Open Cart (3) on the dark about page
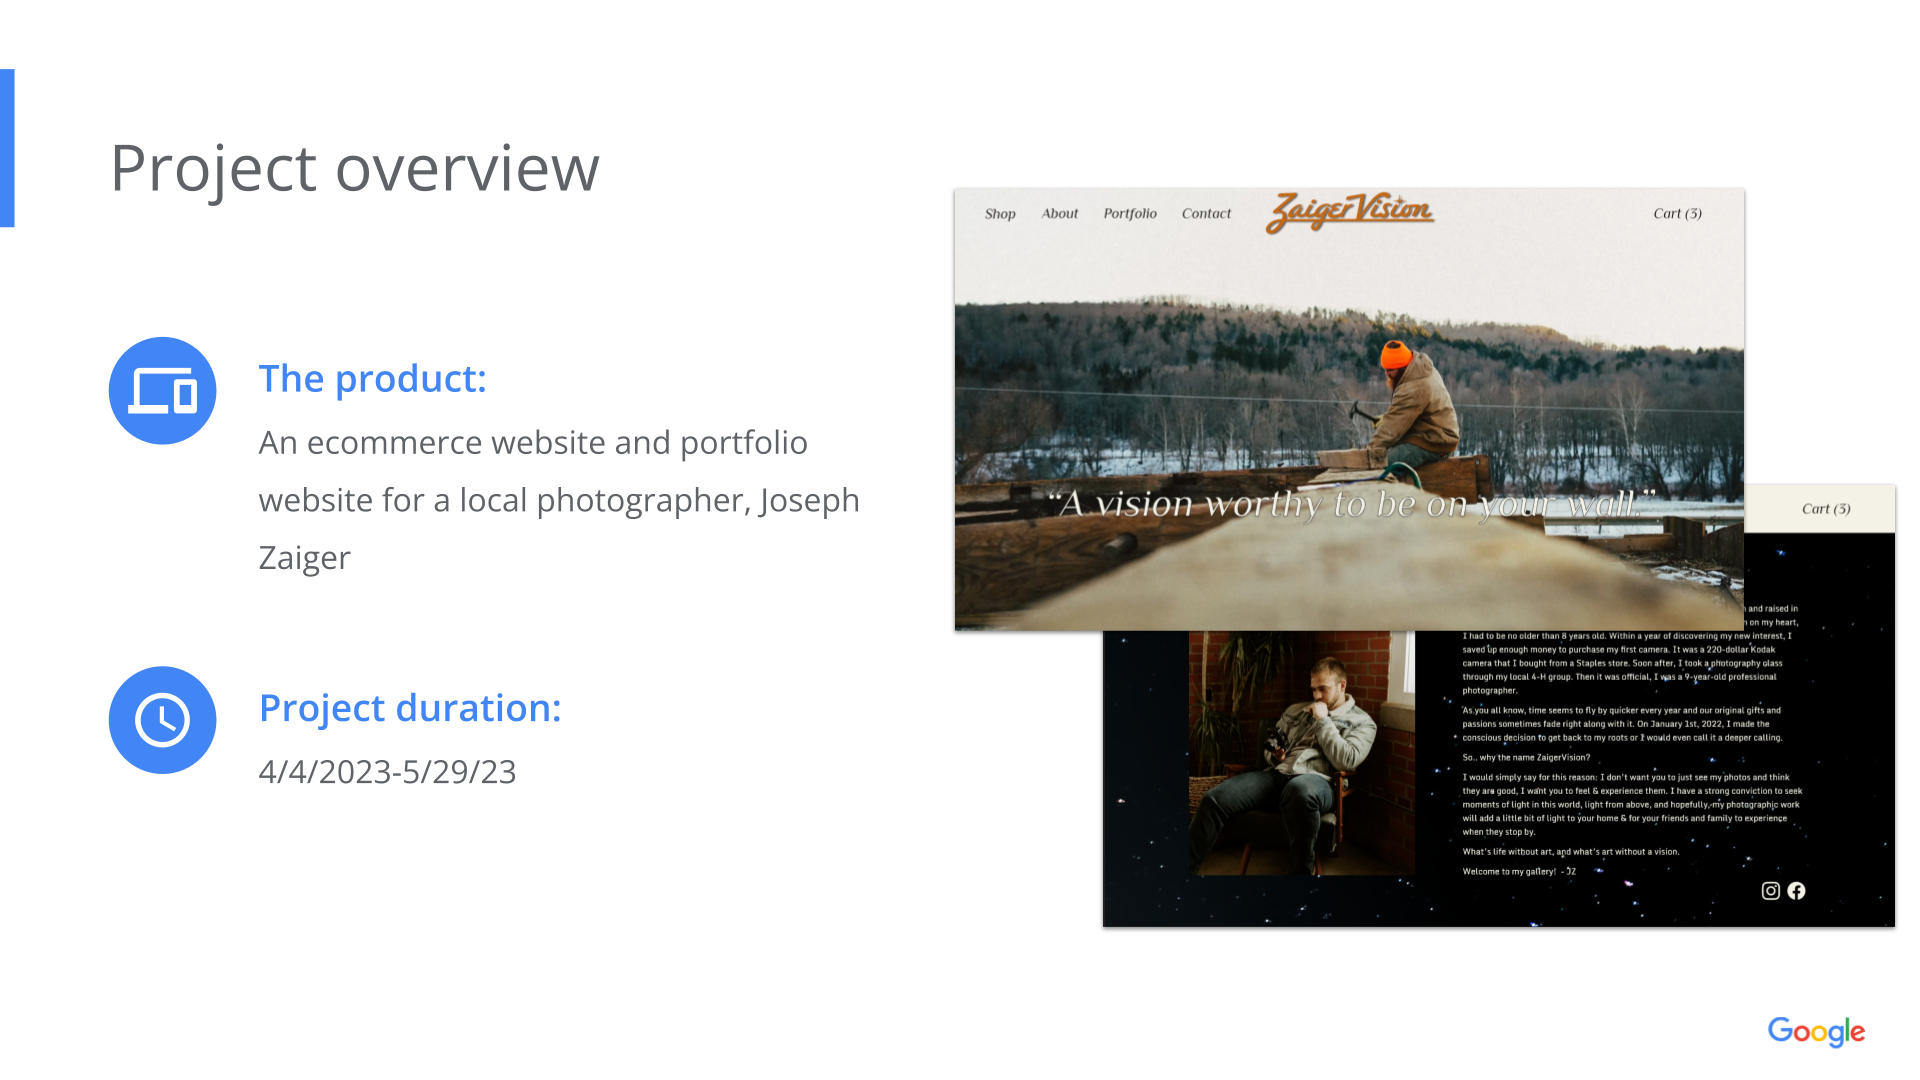 1826,509
